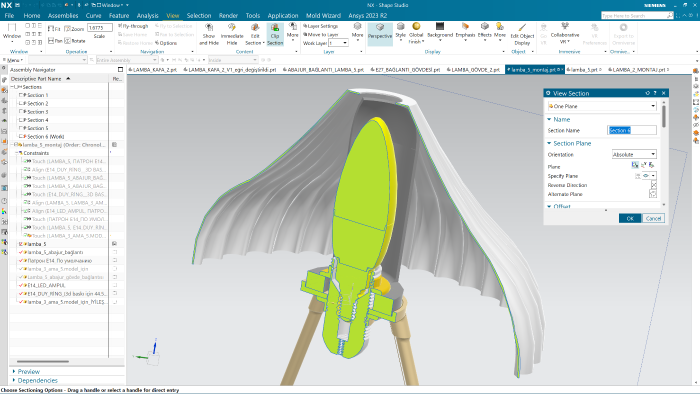Toggle Perspective view

(x=380, y=34)
